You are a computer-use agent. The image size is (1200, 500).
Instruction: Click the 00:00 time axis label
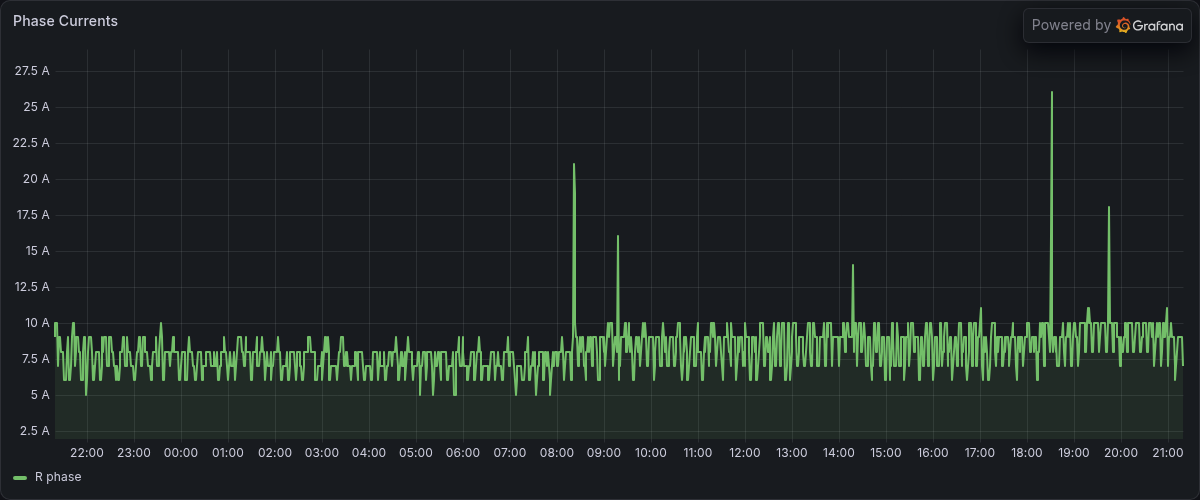tap(181, 453)
